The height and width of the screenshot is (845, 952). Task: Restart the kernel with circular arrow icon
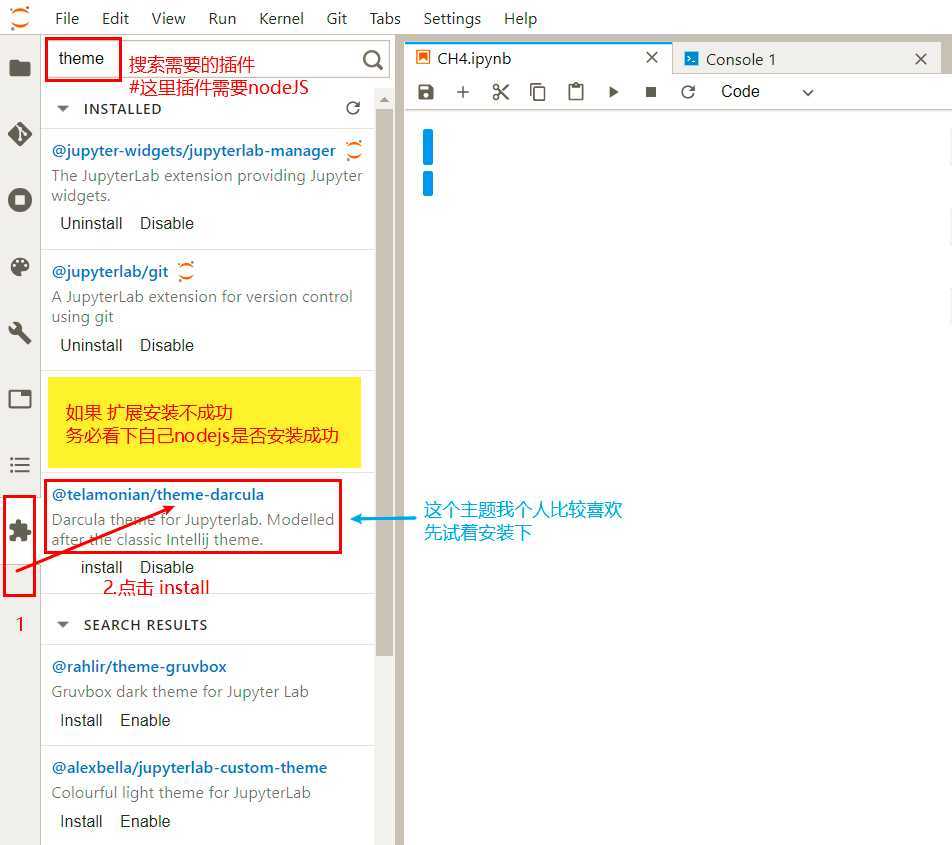[x=688, y=92]
